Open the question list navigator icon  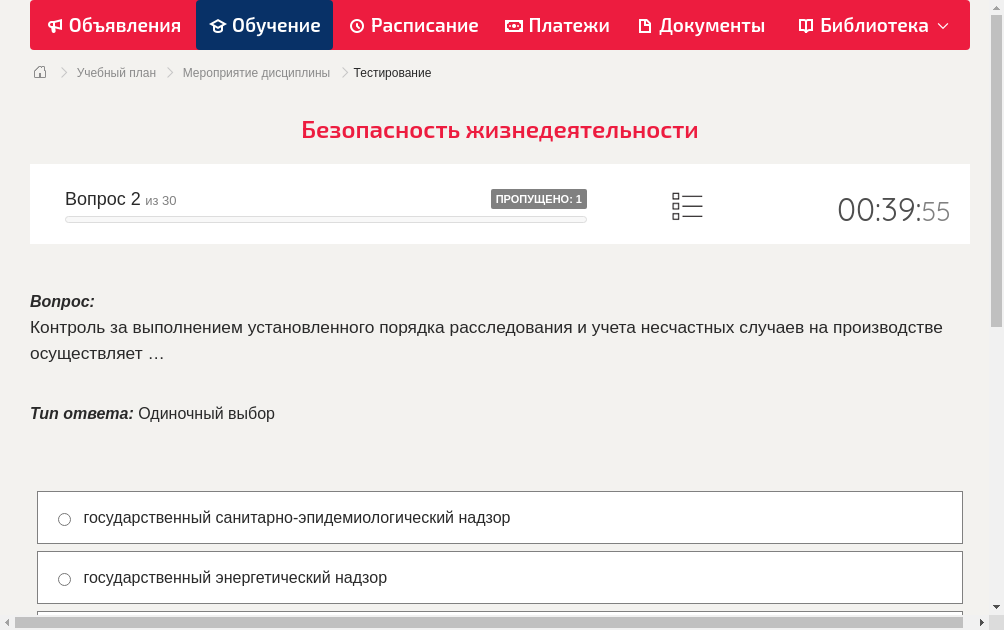point(687,206)
